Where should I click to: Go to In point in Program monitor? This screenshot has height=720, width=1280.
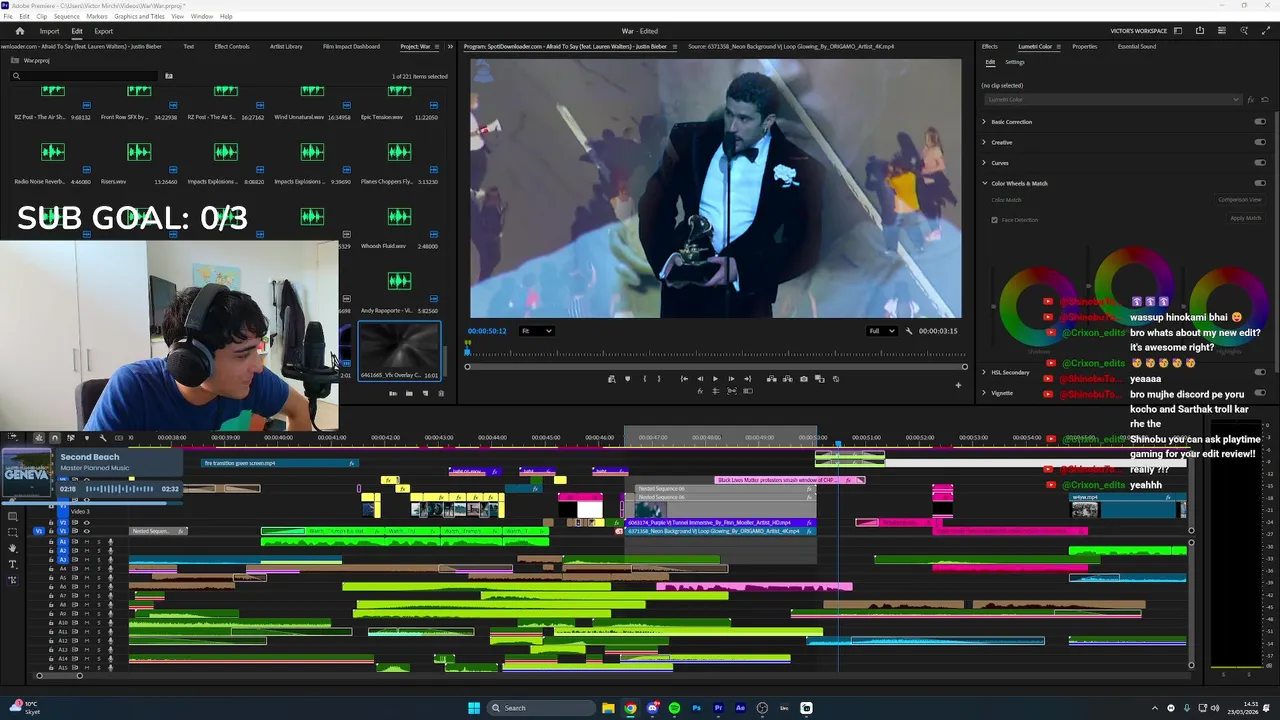[x=684, y=379]
